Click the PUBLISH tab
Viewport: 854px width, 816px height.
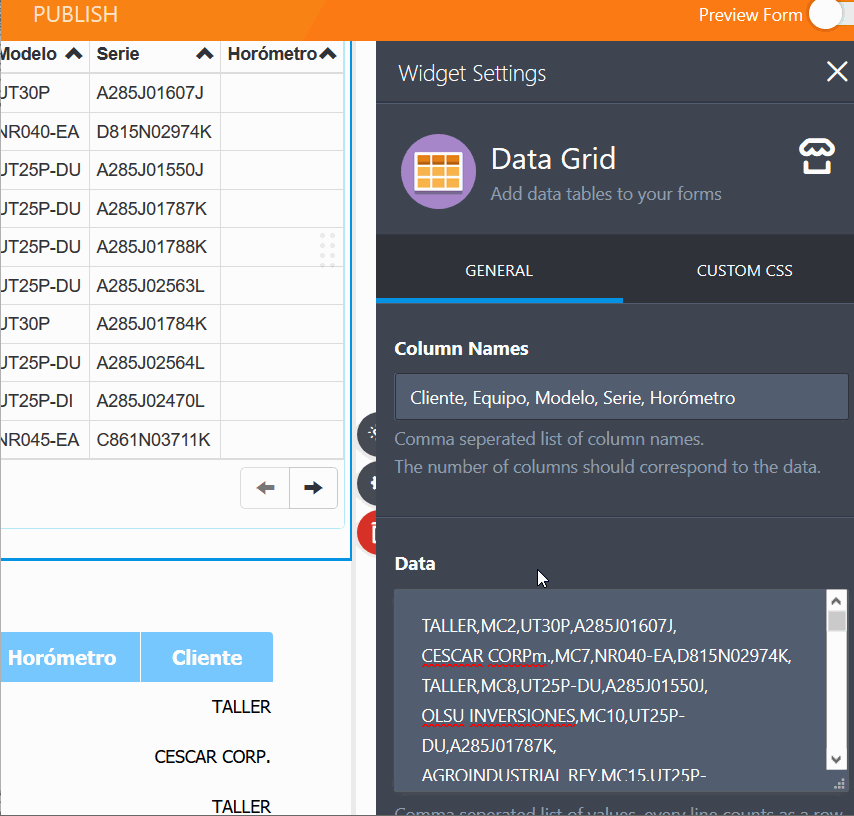point(76,15)
